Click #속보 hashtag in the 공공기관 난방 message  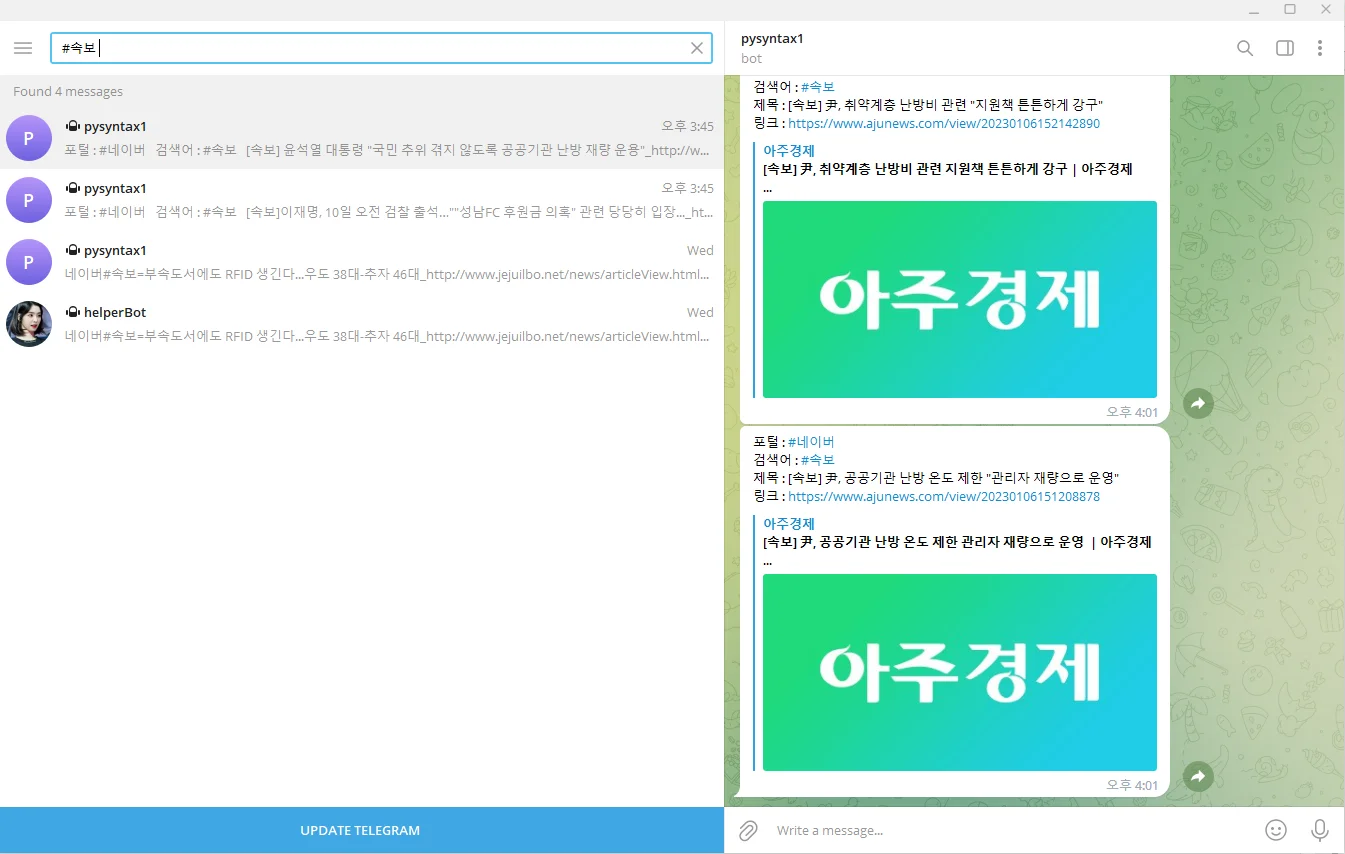817,460
